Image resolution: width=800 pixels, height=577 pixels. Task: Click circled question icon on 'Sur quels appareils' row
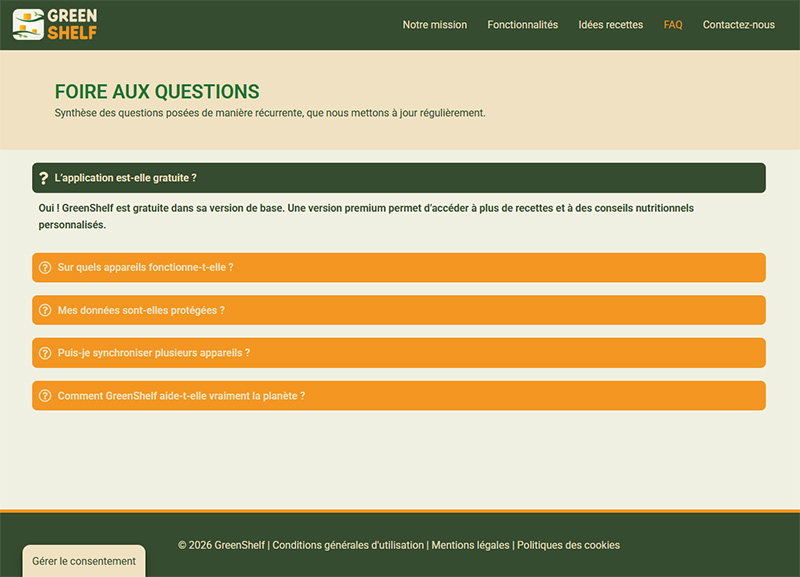coord(45,267)
